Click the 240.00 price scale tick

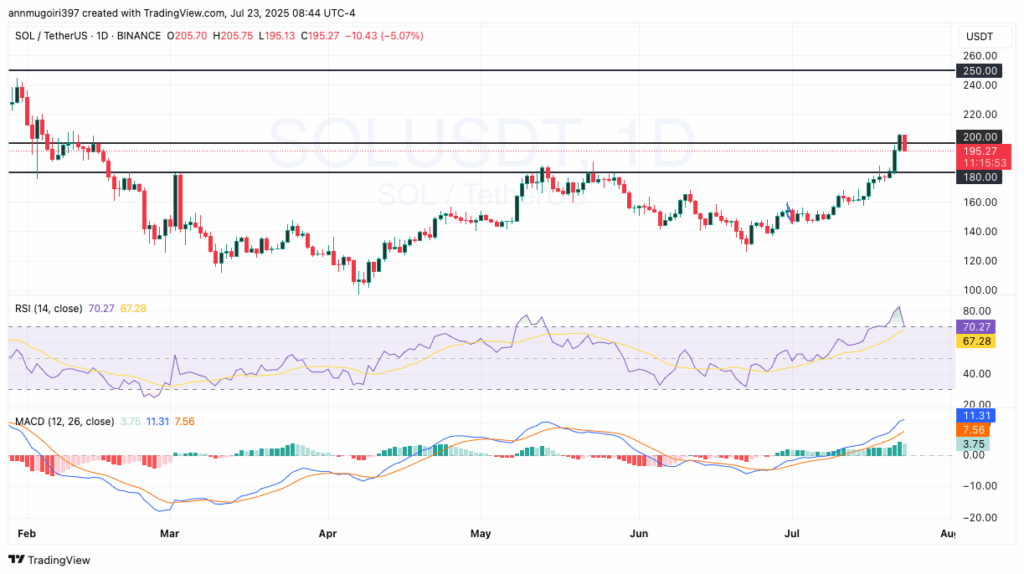point(980,85)
